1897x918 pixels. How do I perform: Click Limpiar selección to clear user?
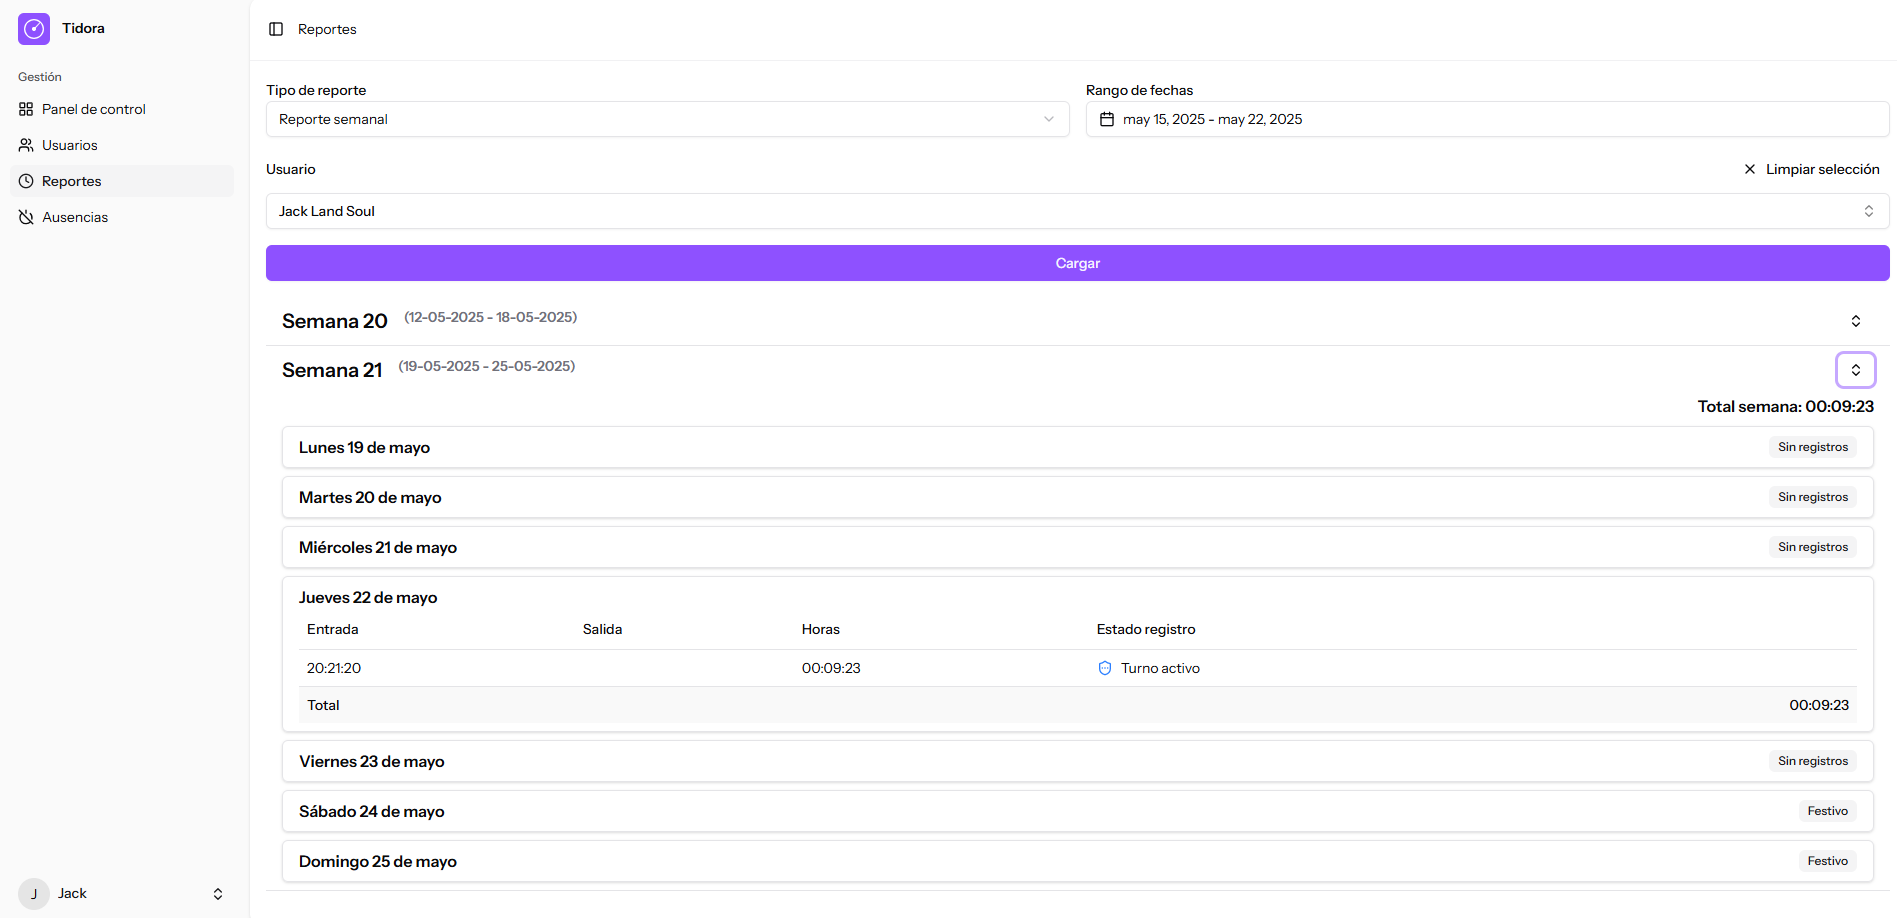[1811, 169]
